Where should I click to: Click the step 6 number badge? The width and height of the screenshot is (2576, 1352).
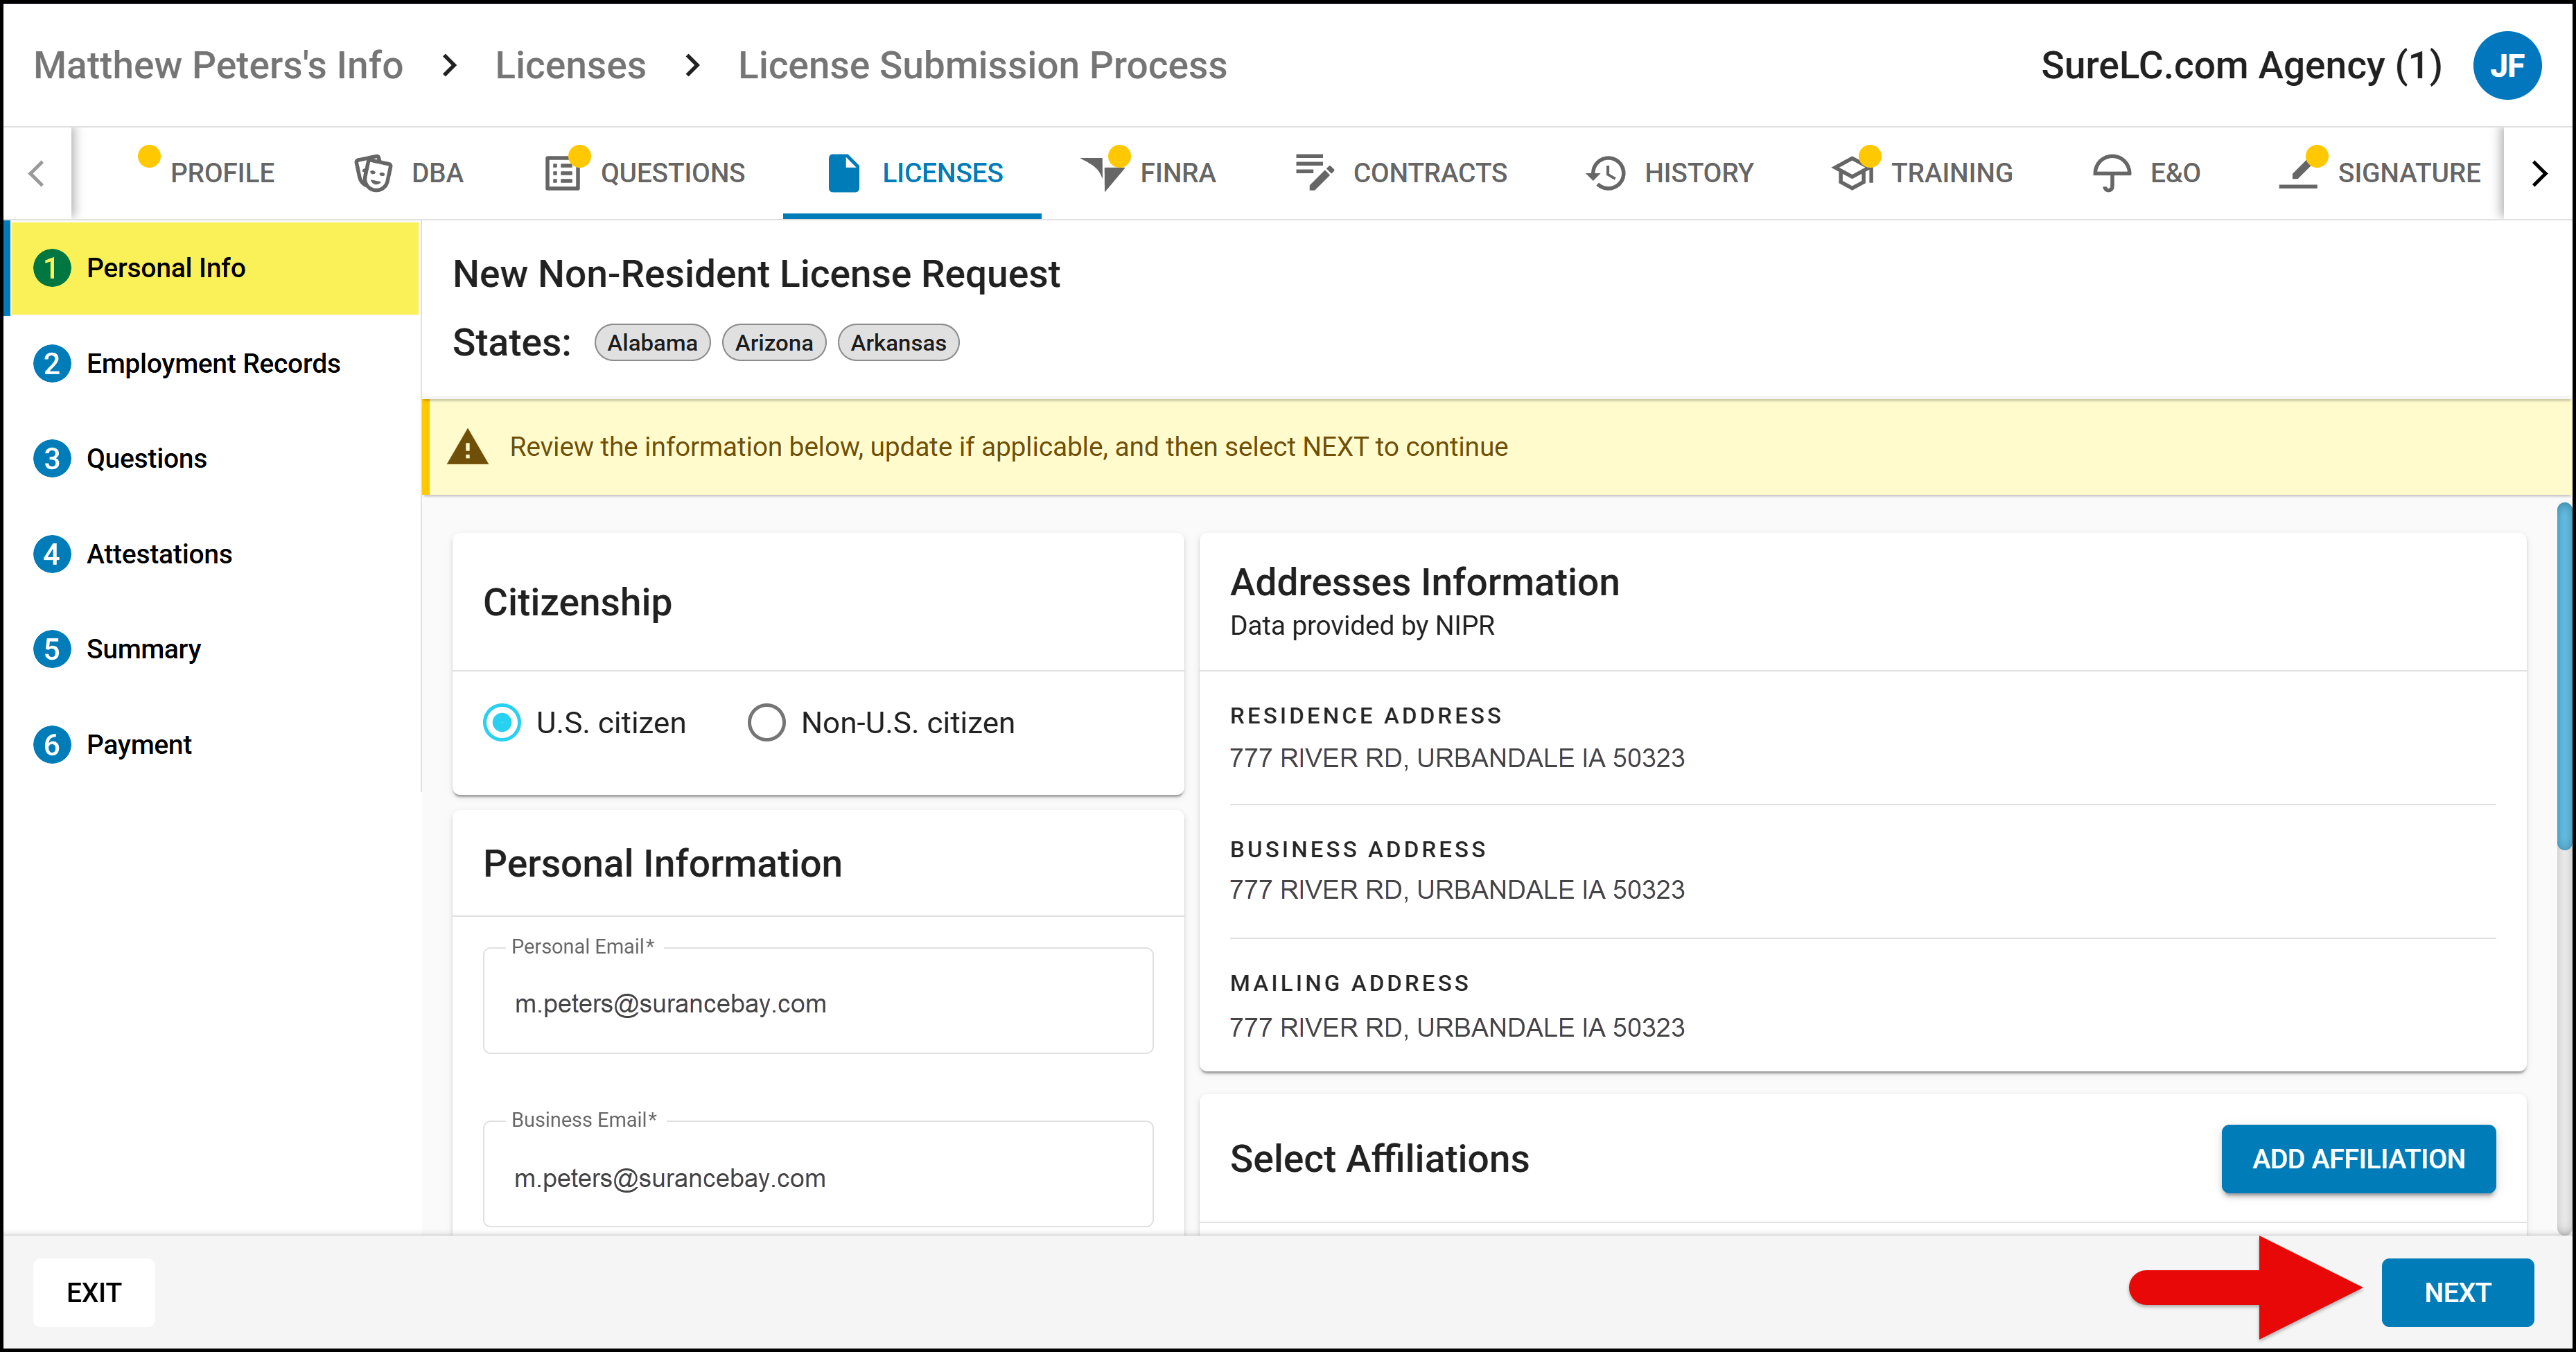tap(52, 745)
